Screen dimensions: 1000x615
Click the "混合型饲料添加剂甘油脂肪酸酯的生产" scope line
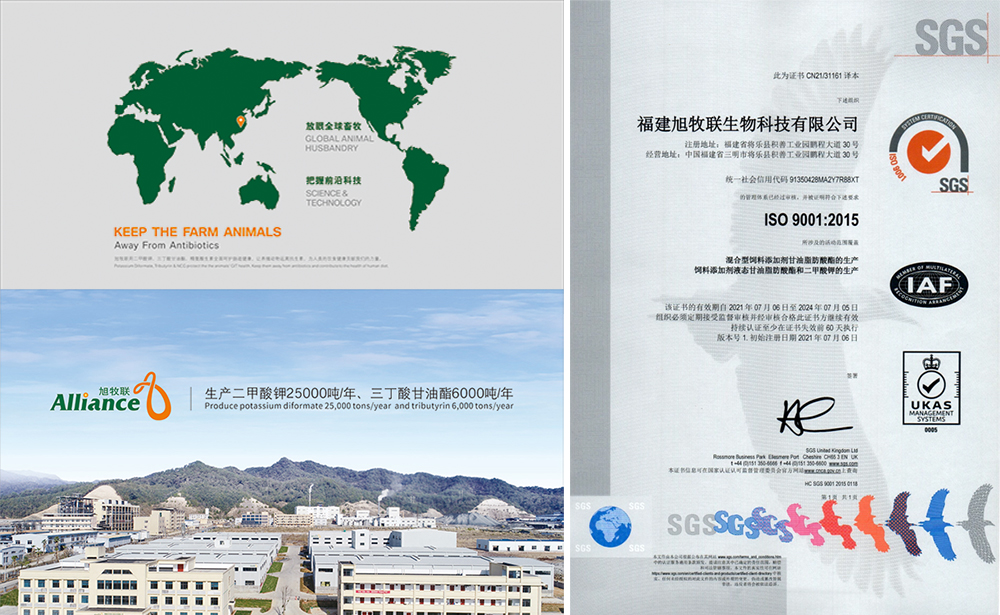[x=792, y=260]
